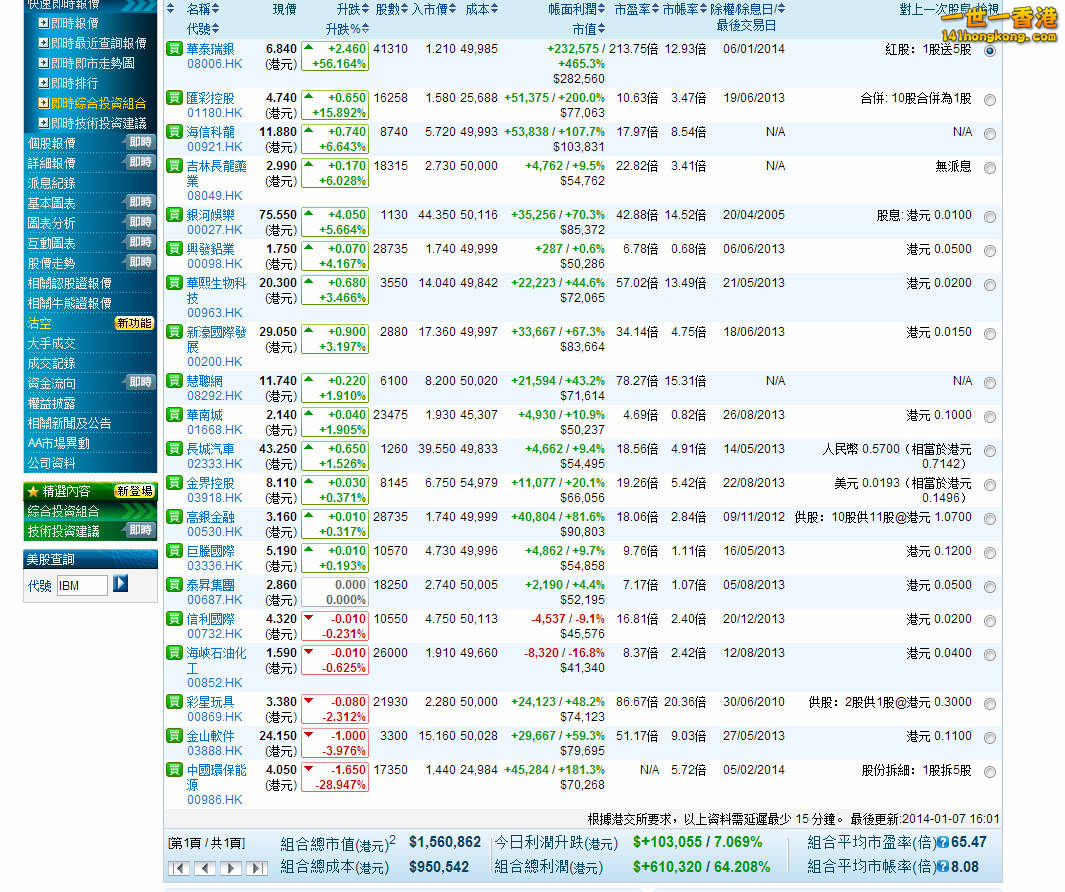Open stock code link 00027.HK
This screenshot has width=1065, height=892.
[x=215, y=230]
